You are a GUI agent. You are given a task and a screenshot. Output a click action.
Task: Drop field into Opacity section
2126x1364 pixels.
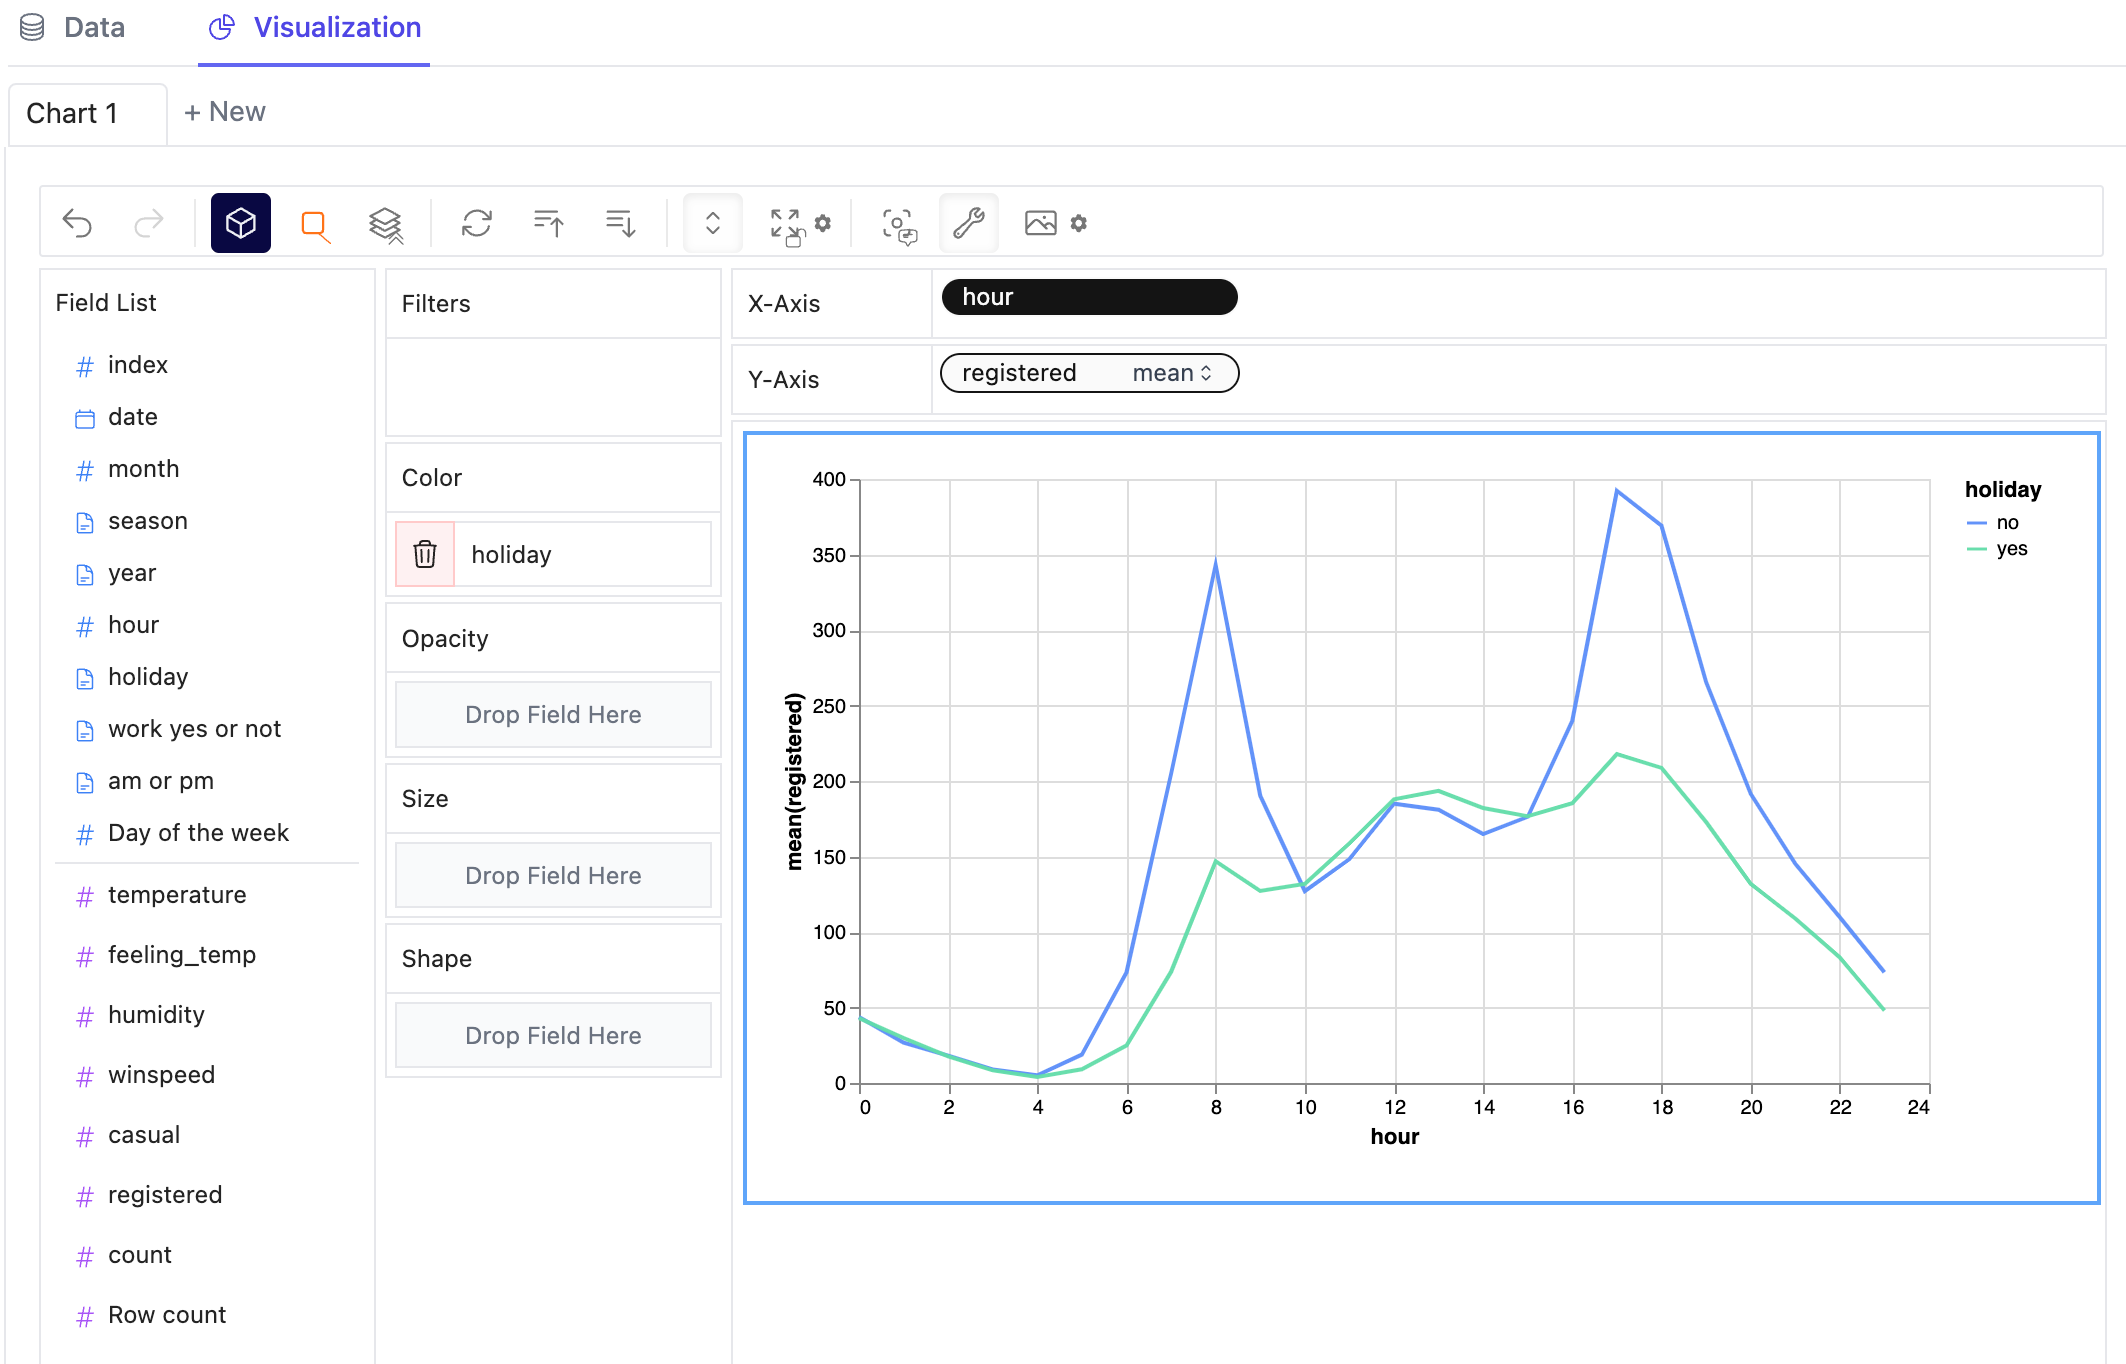(x=553, y=715)
